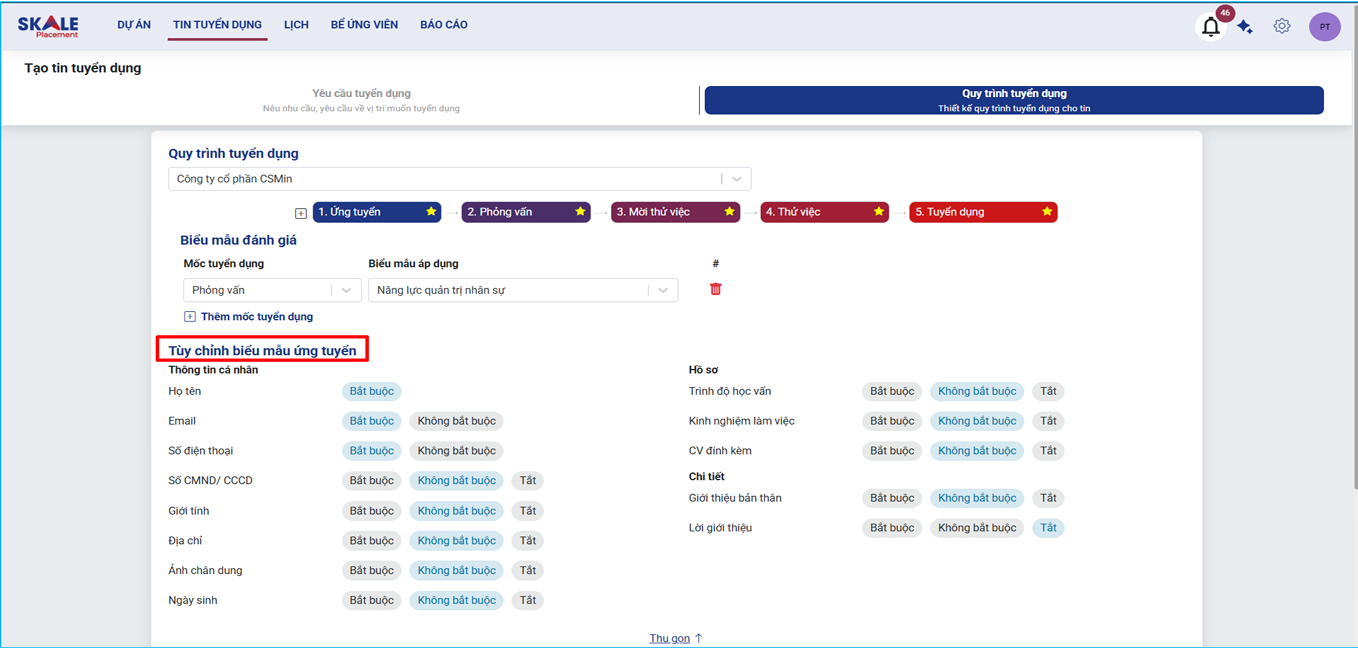Expand the Công ty cổ phần CSMin dropdown
Viewport: 1358px width, 648px height.
coord(736,179)
